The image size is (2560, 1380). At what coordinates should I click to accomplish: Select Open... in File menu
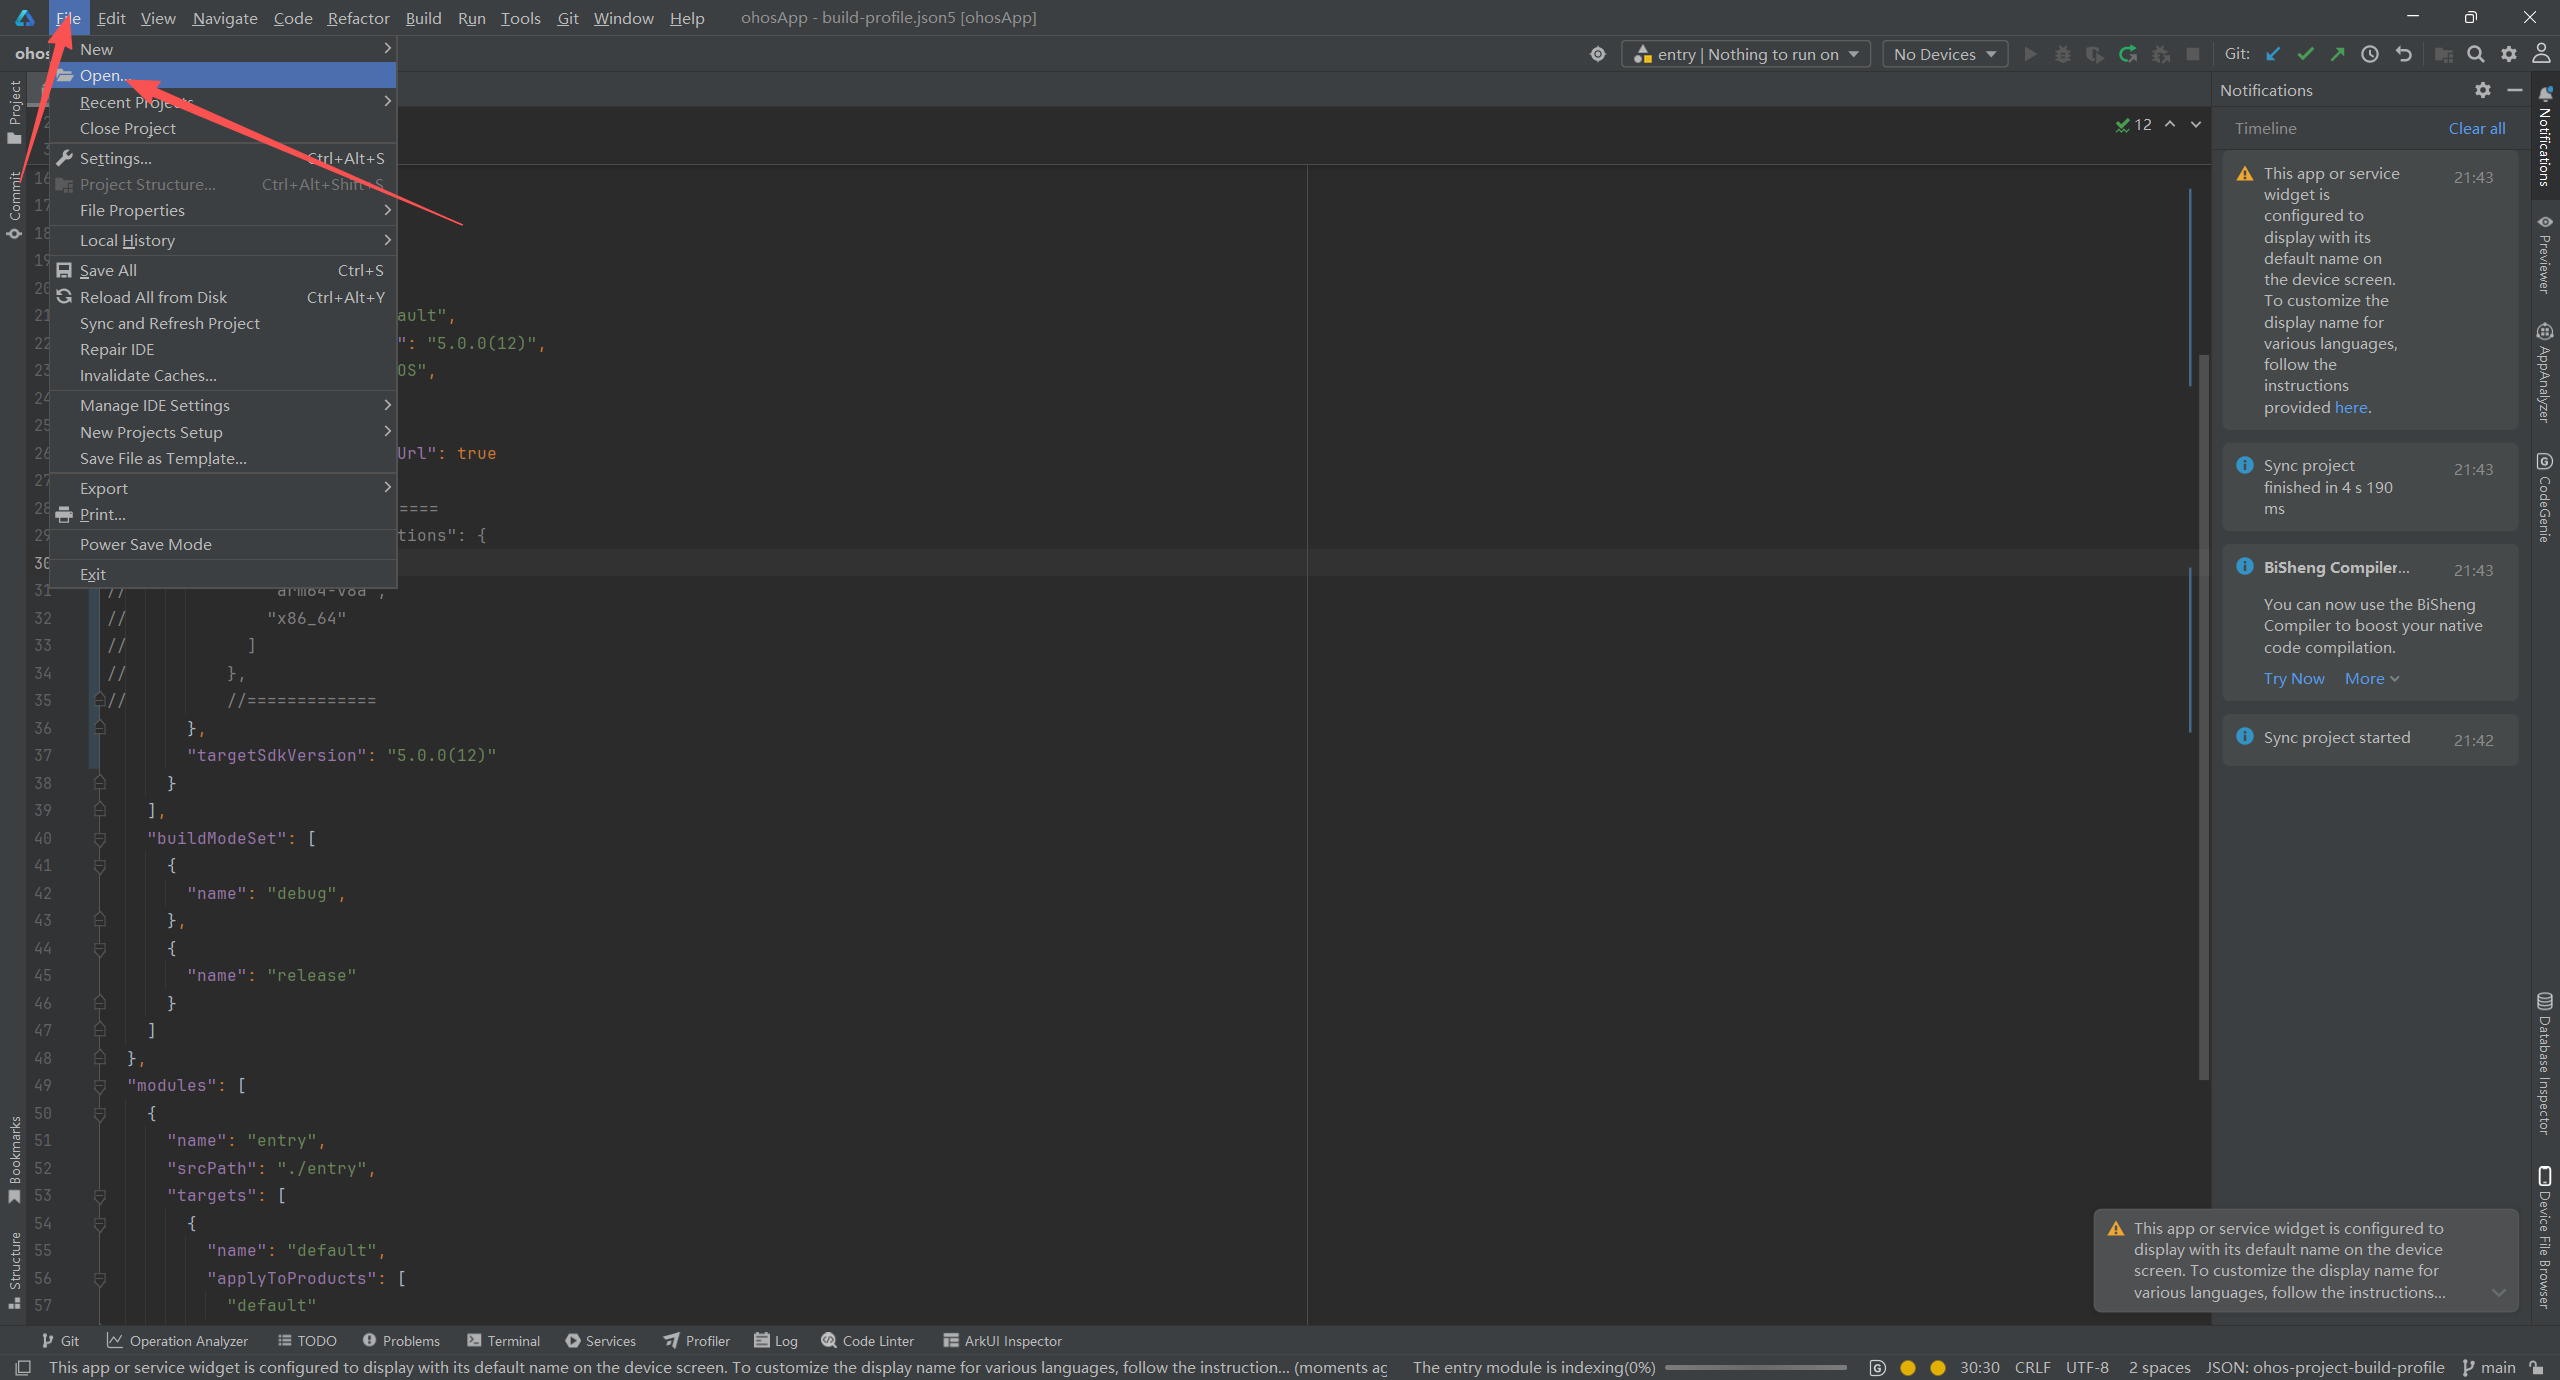[104, 75]
